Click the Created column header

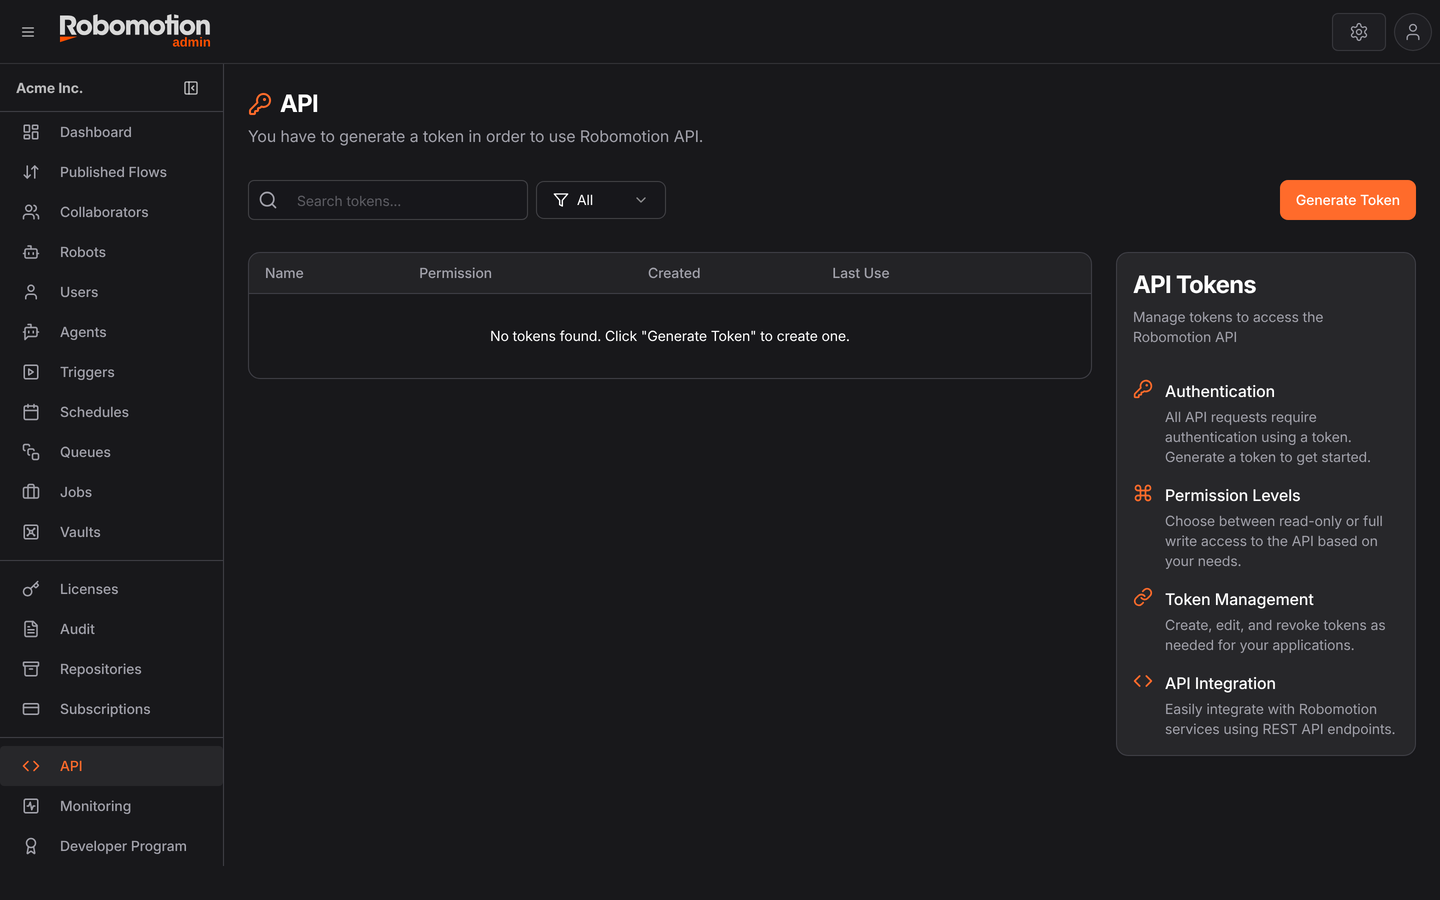(x=674, y=273)
